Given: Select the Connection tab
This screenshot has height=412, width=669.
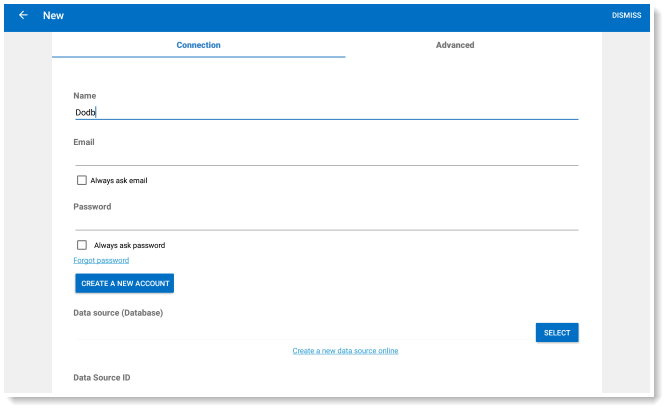Looking at the screenshot, I should pyautogui.click(x=198, y=45).
